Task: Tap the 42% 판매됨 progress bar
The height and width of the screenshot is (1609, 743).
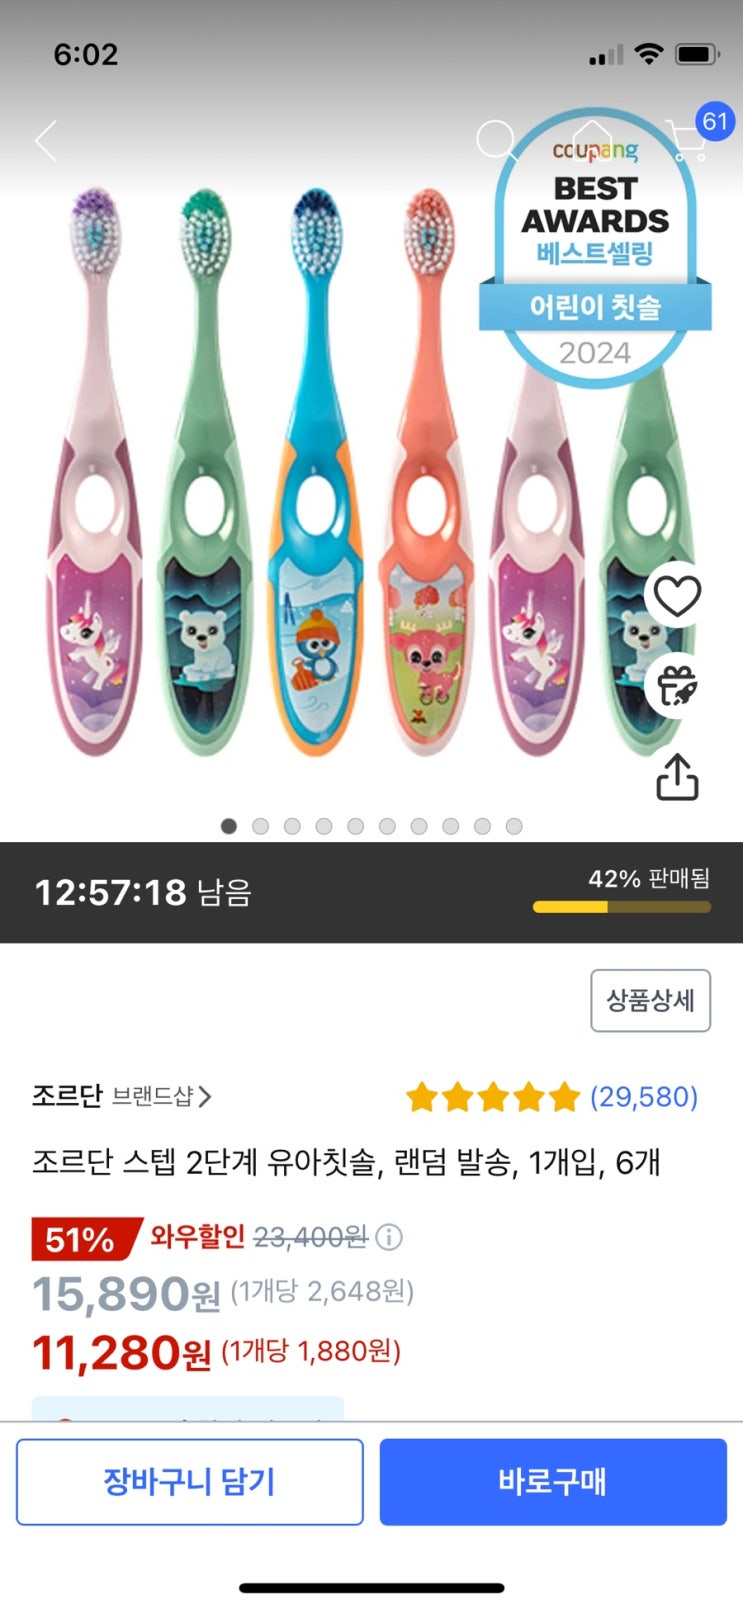Action: [x=621, y=907]
